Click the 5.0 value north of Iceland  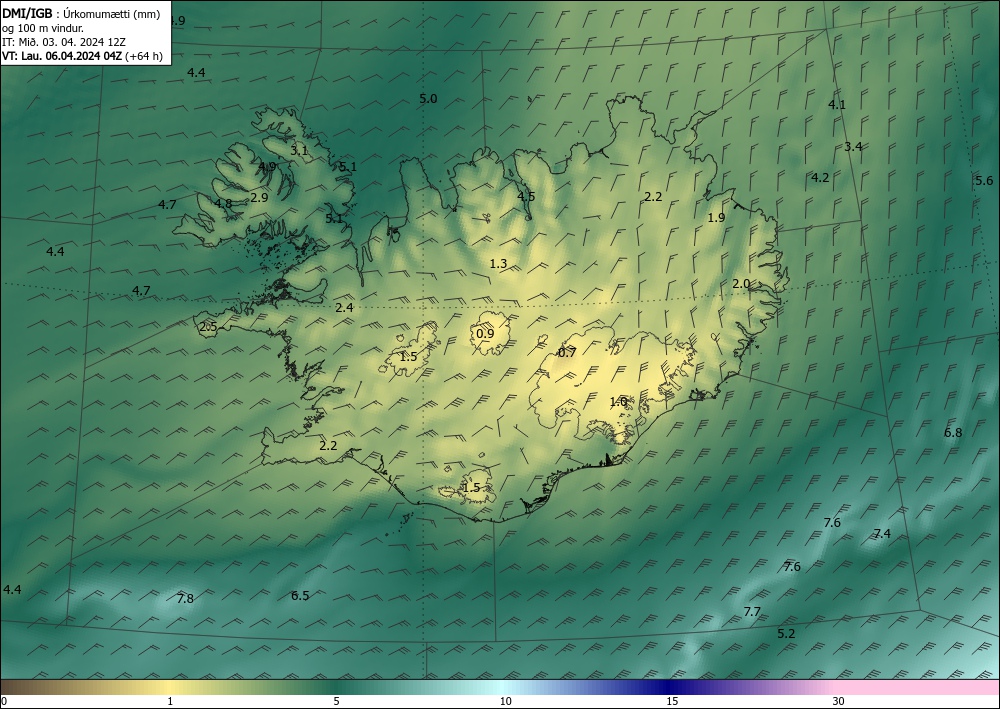tap(429, 98)
